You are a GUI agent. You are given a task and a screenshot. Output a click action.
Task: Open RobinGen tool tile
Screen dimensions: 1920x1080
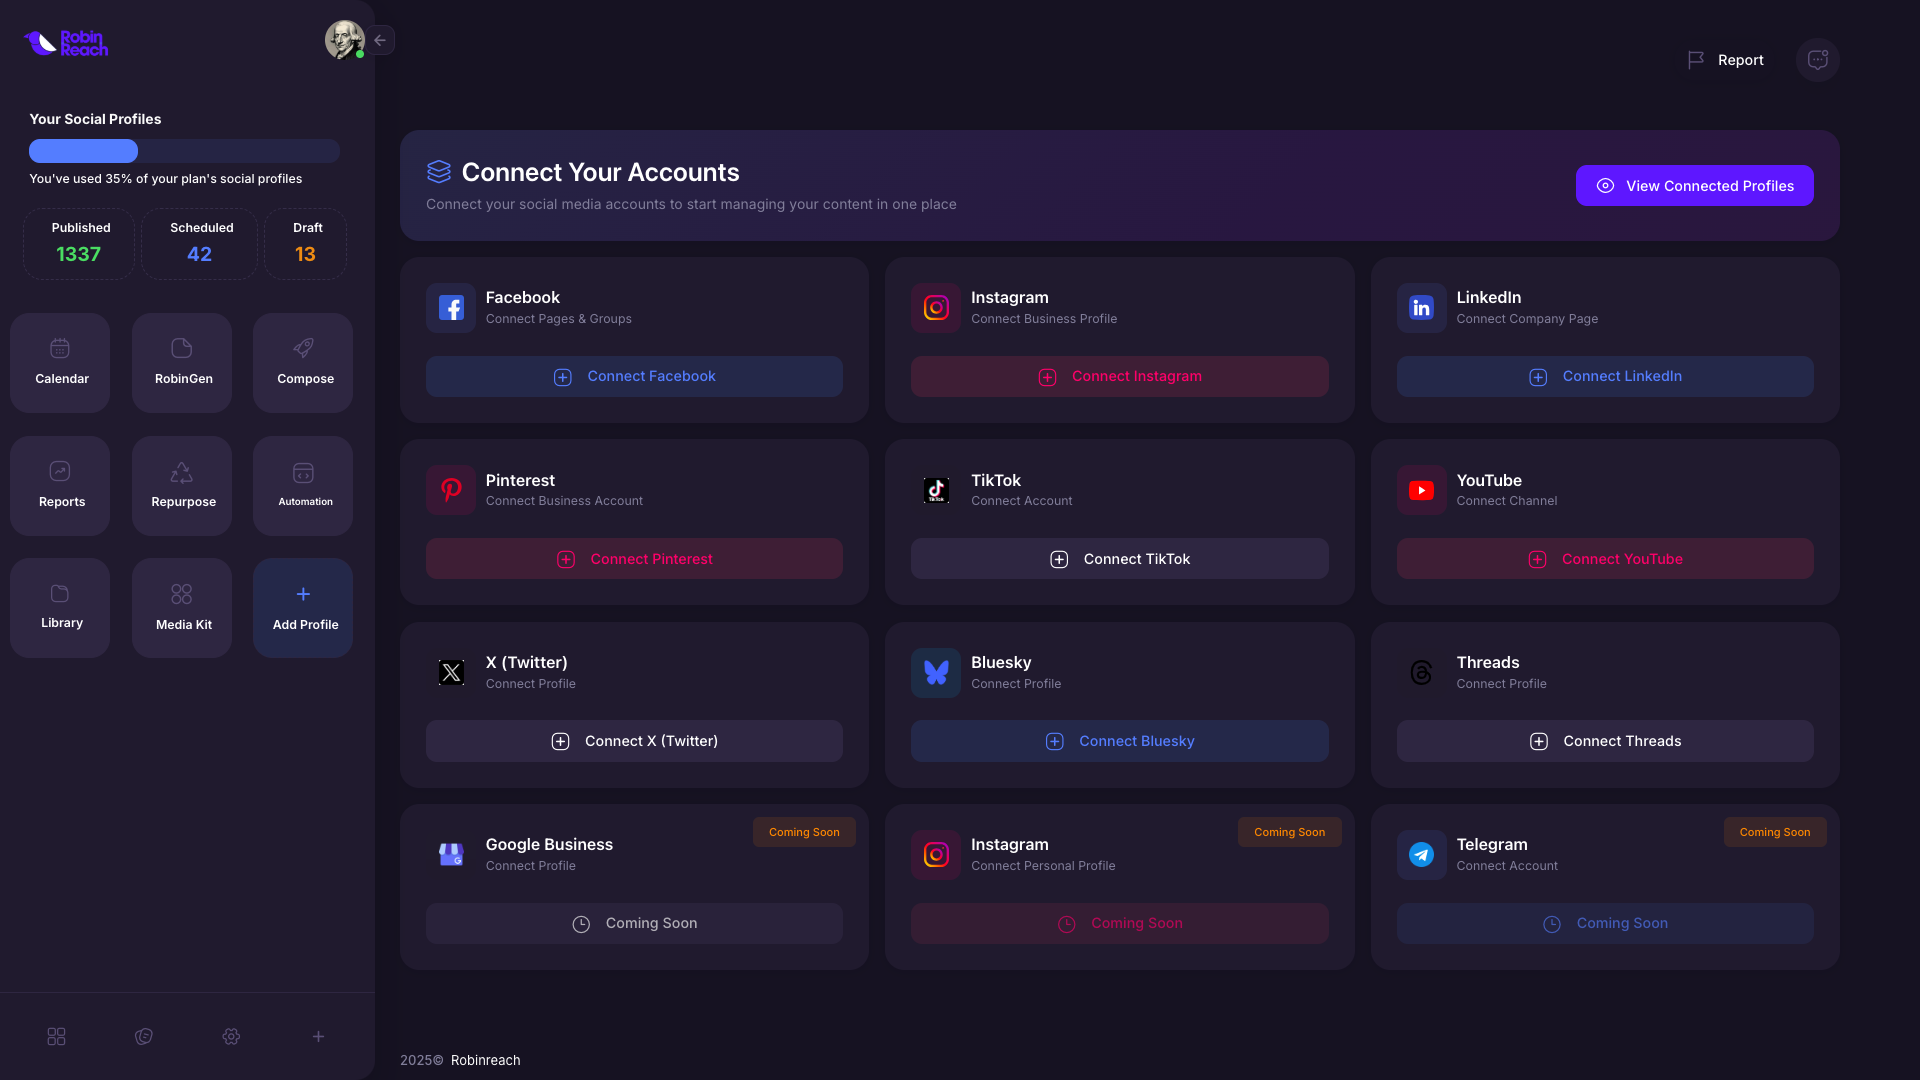(182, 362)
